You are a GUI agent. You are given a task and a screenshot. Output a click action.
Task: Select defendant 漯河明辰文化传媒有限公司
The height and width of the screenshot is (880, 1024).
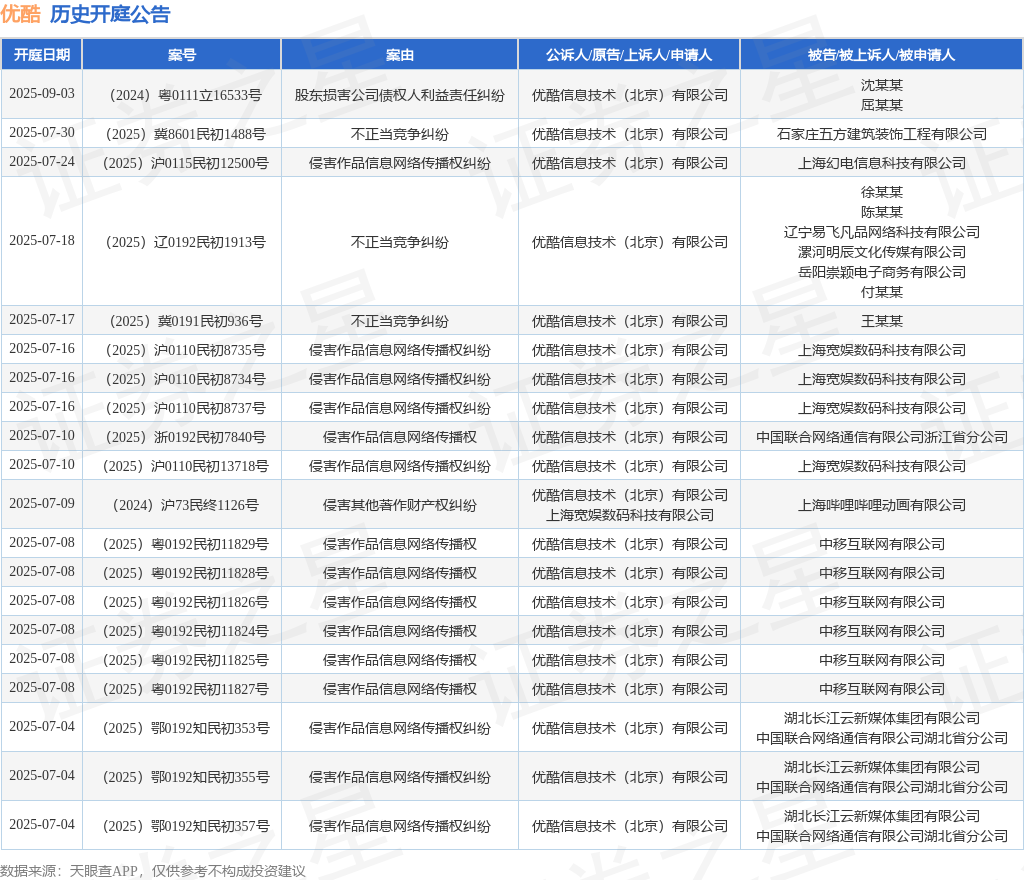tap(882, 252)
